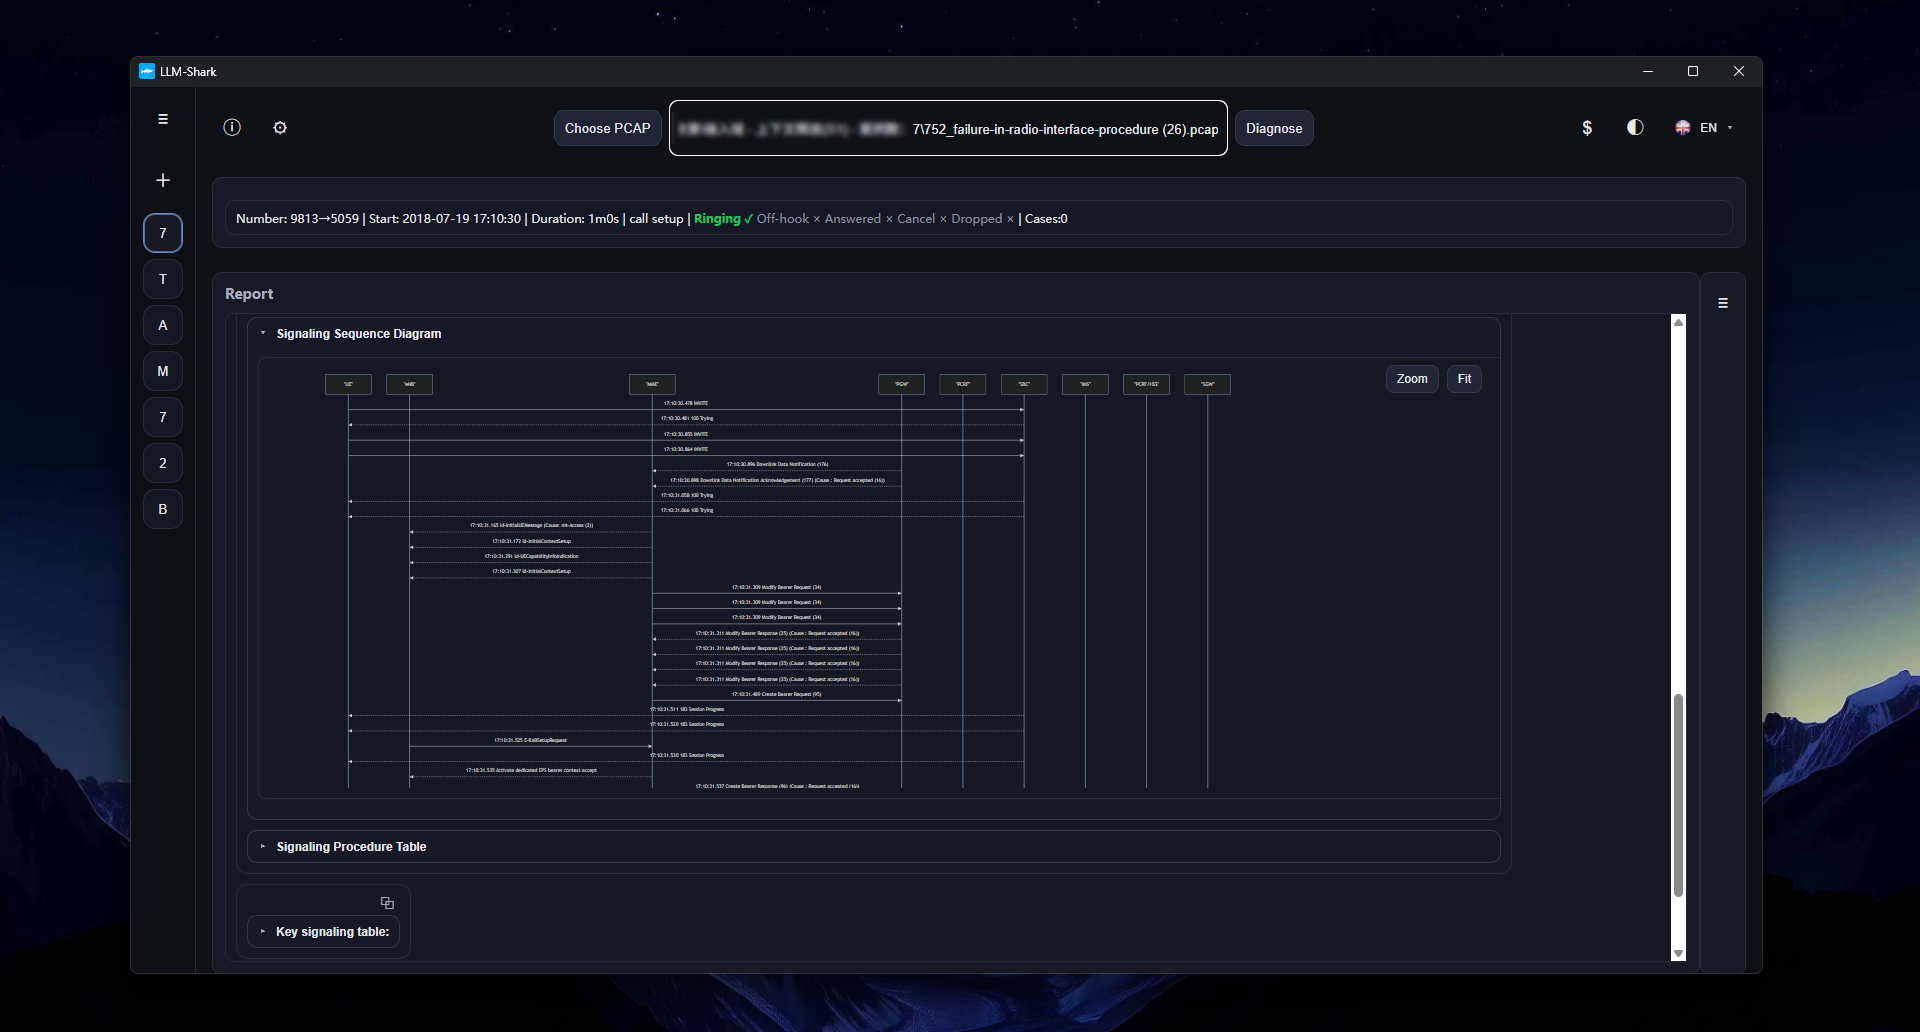Open settings with the gear icon

tap(280, 127)
